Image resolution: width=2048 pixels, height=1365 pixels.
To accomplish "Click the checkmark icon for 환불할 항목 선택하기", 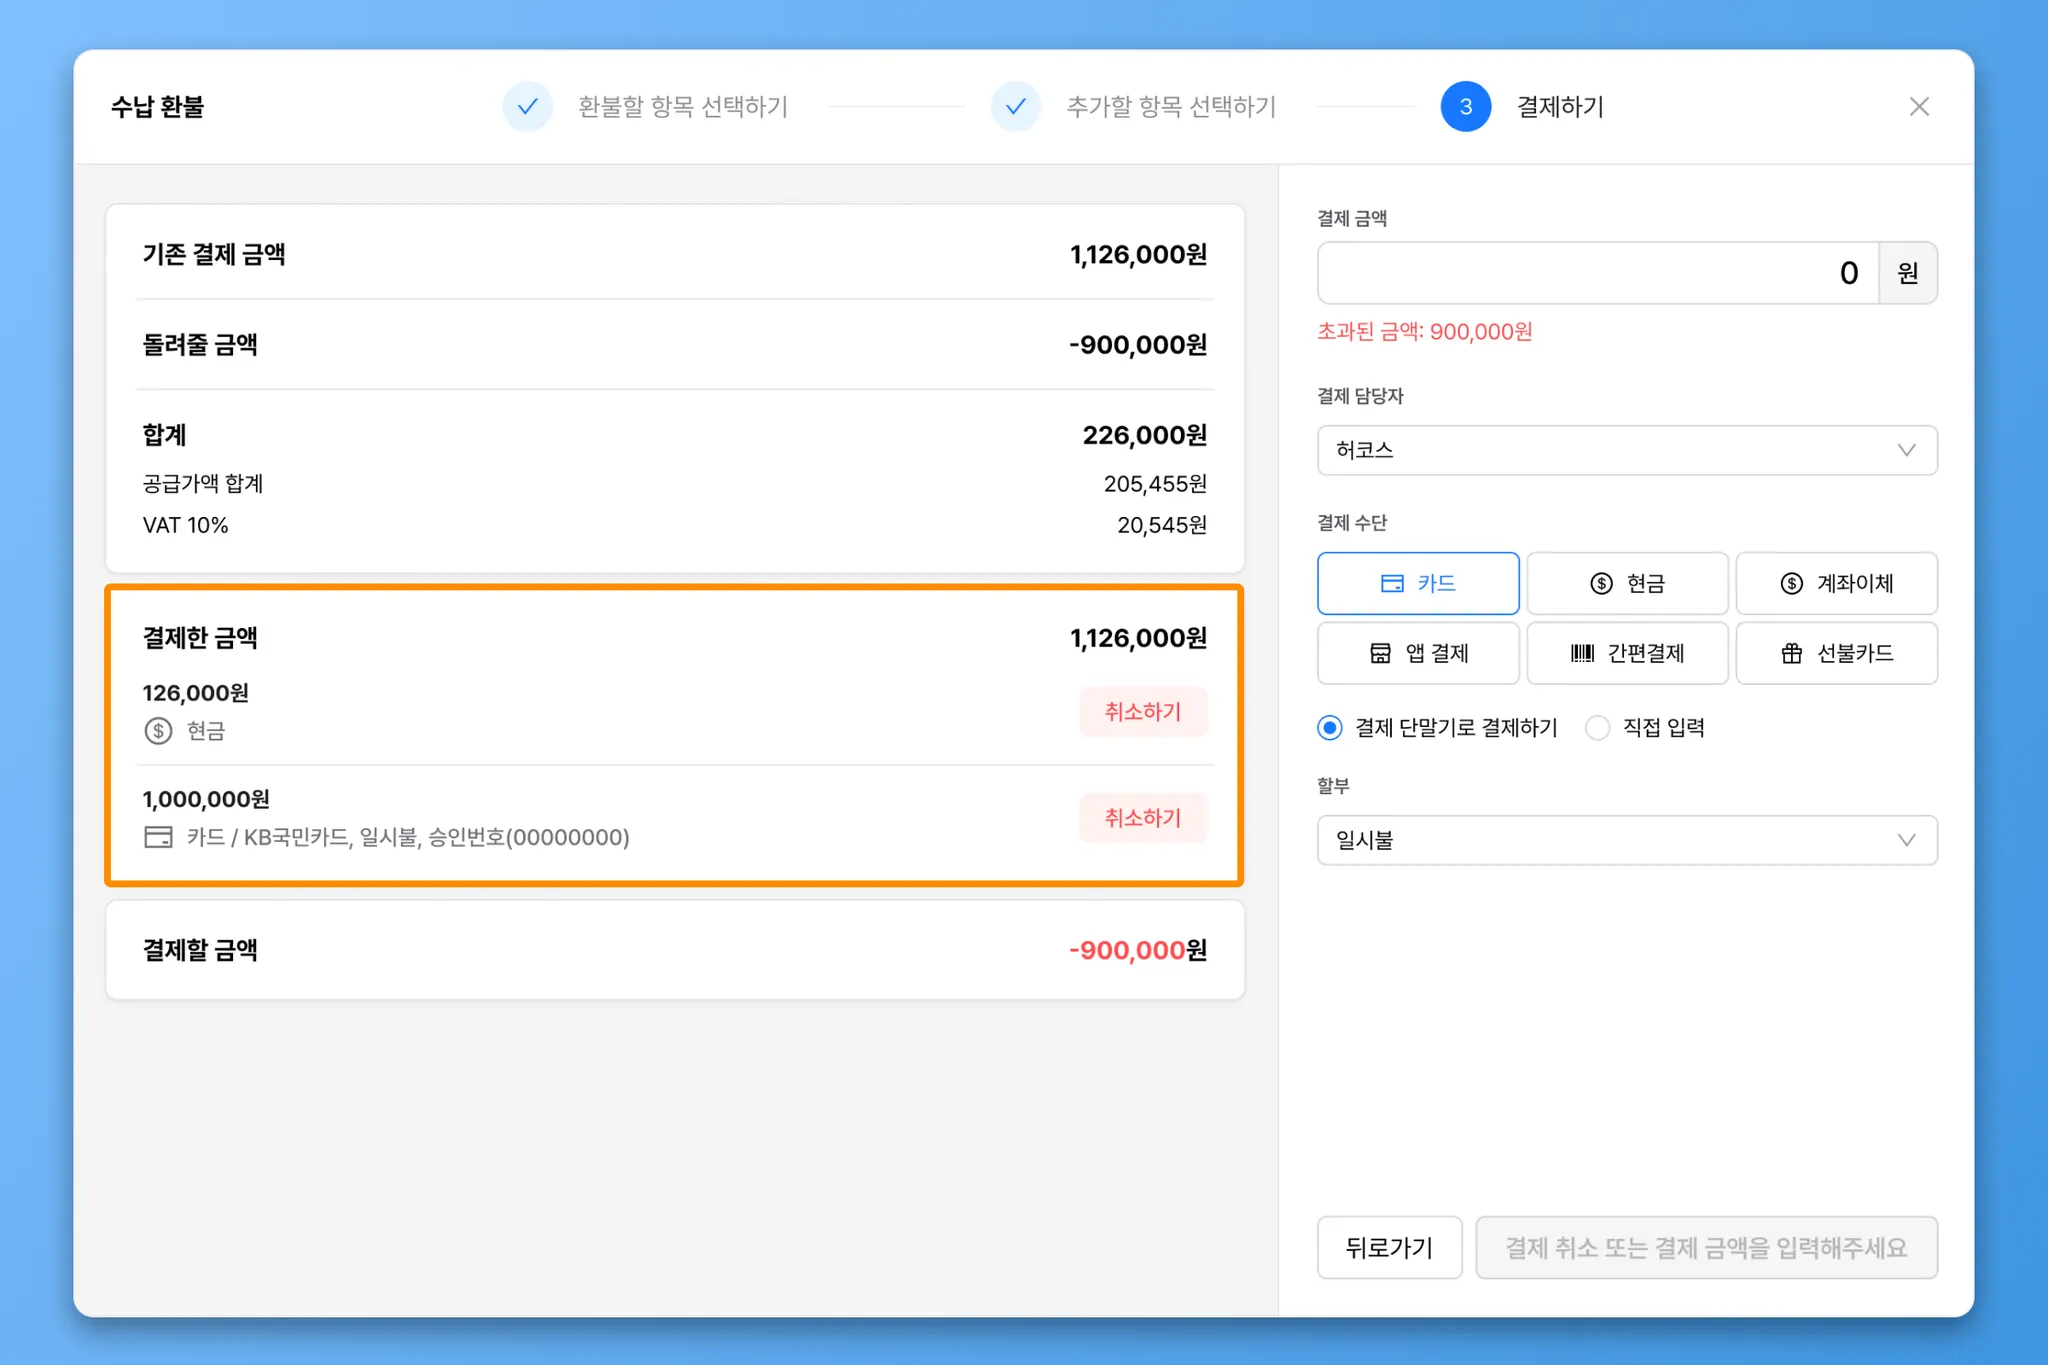I will pyautogui.click(x=527, y=107).
